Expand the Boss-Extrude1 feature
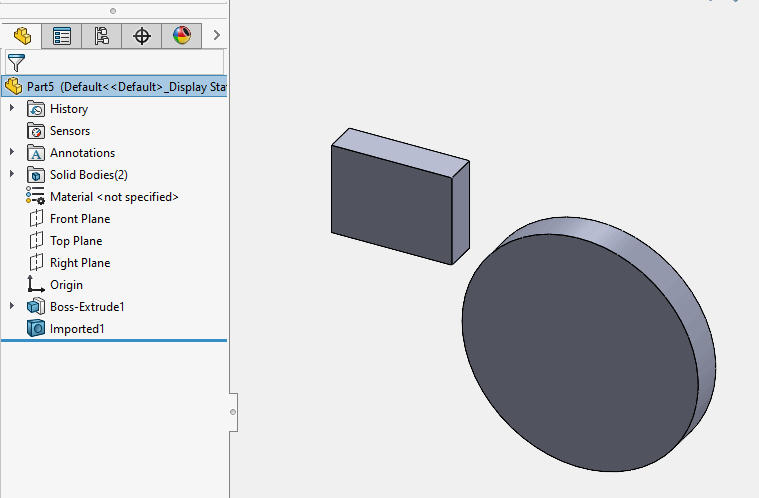The width and height of the screenshot is (759, 498). (x=12, y=306)
